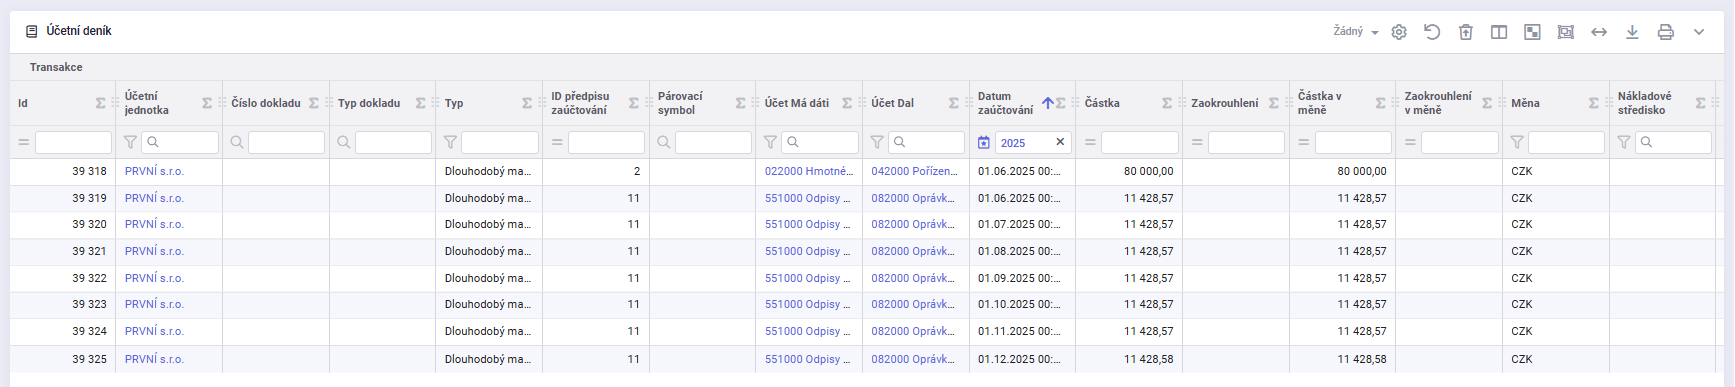Open search operator for Párovací symbol filter
1735x387 pixels.
(664, 142)
